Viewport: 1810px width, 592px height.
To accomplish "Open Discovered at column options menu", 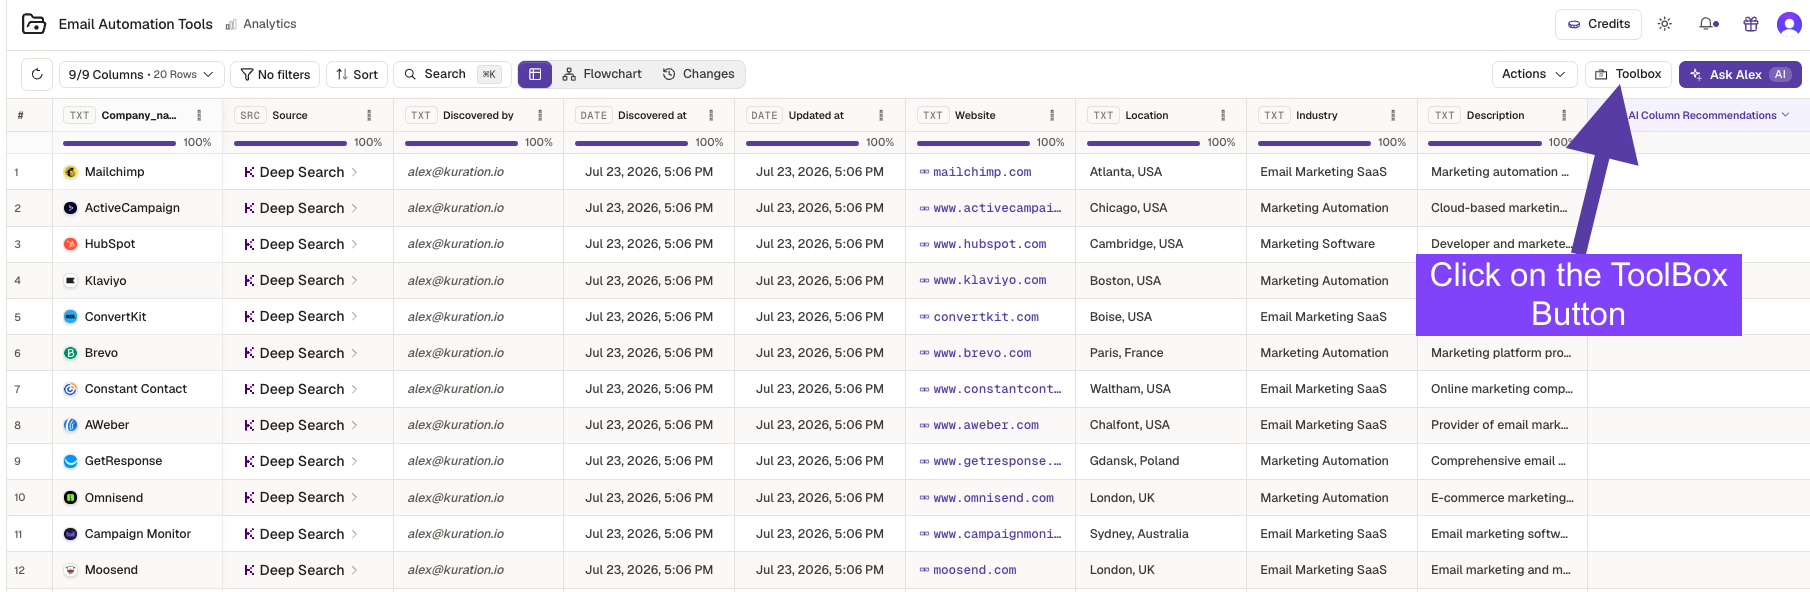I will click(x=711, y=115).
